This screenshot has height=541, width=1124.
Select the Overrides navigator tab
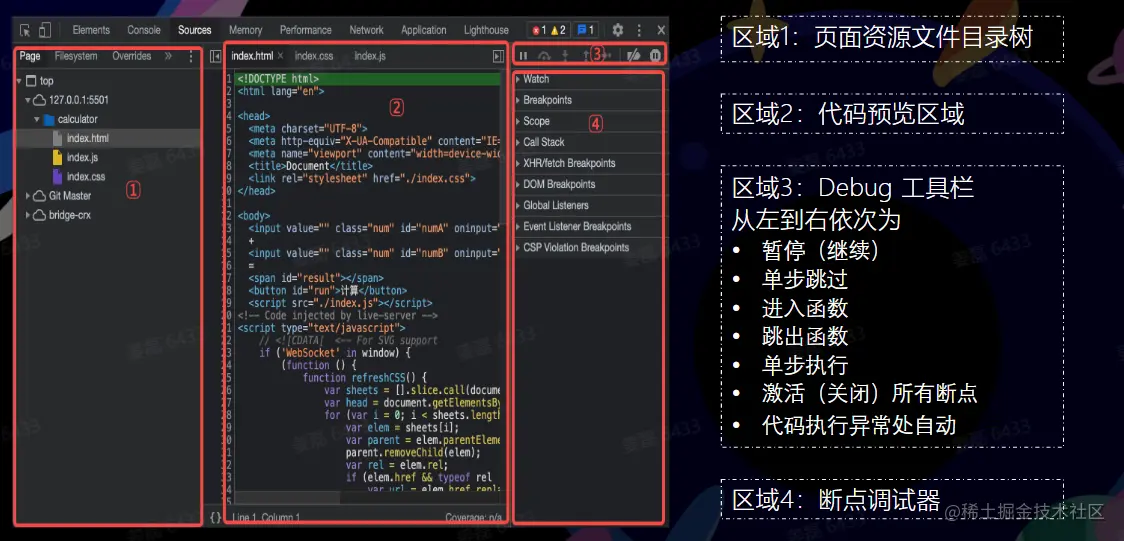[x=132, y=56]
